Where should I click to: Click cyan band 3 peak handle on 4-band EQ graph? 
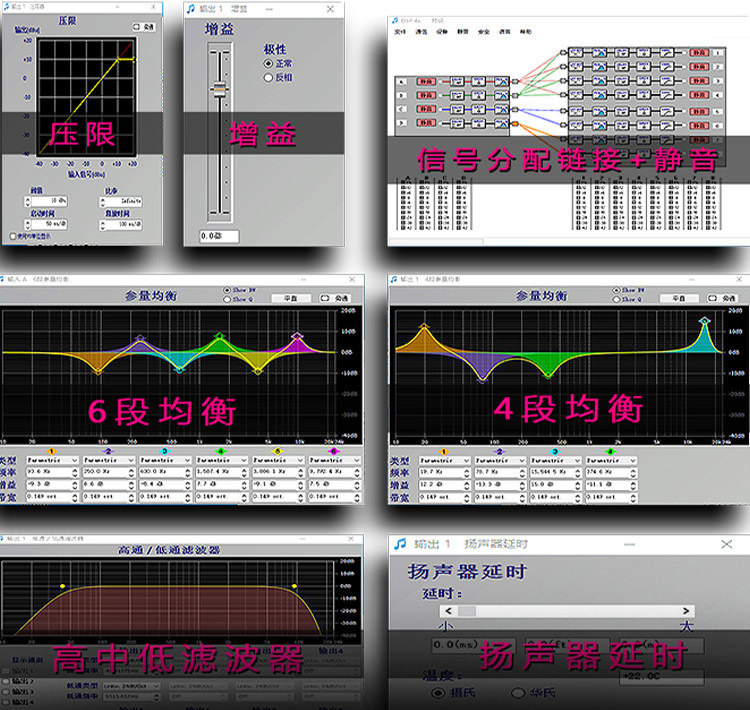704,321
